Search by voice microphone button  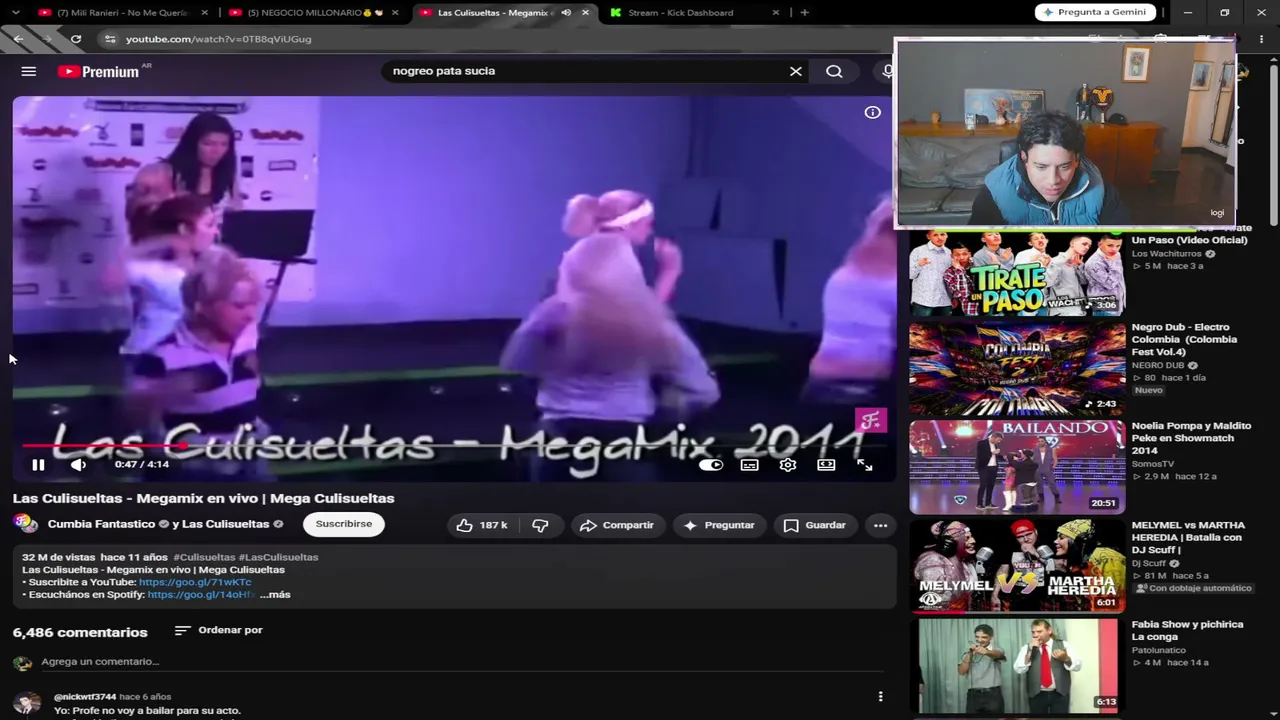pyautogui.click(x=886, y=71)
